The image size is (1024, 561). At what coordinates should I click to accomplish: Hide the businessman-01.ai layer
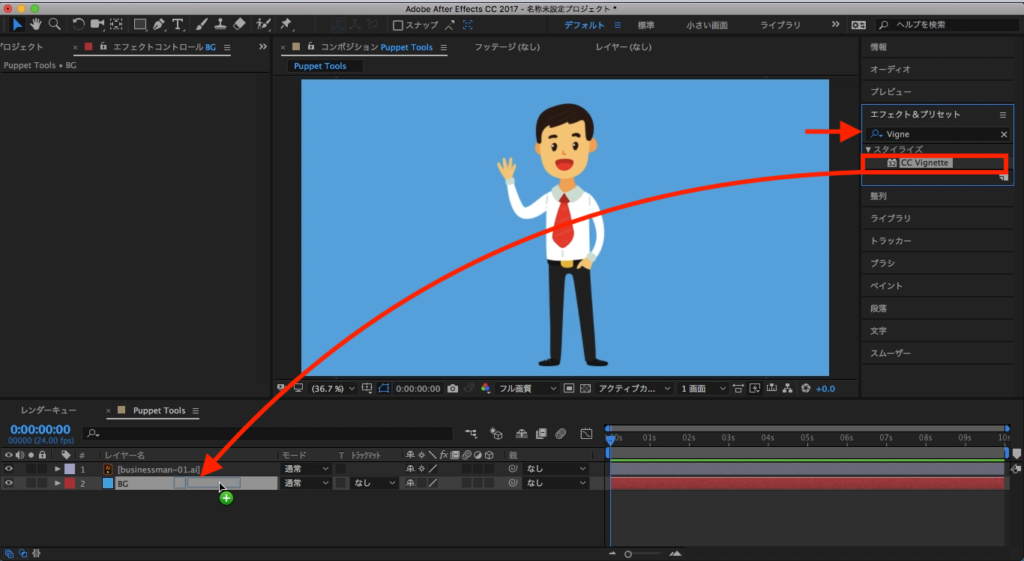(x=9, y=468)
